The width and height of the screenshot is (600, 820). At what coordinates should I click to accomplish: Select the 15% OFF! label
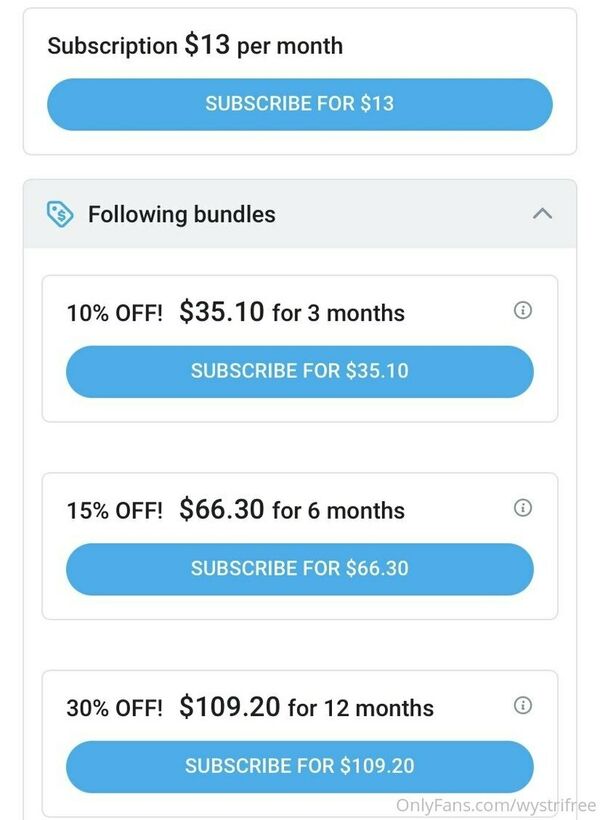coord(115,511)
